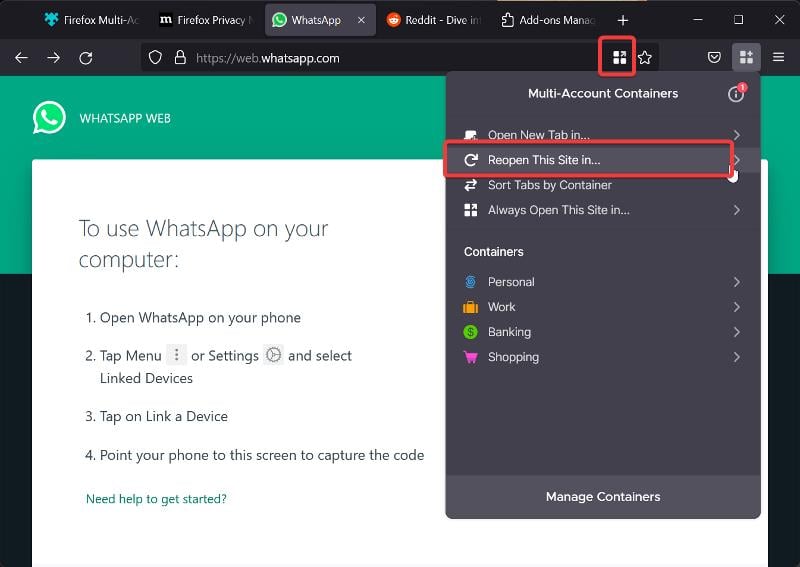Select Always Open This Site in...
Image resolution: width=800 pixels, height=567 pixels.
(603, 210)
